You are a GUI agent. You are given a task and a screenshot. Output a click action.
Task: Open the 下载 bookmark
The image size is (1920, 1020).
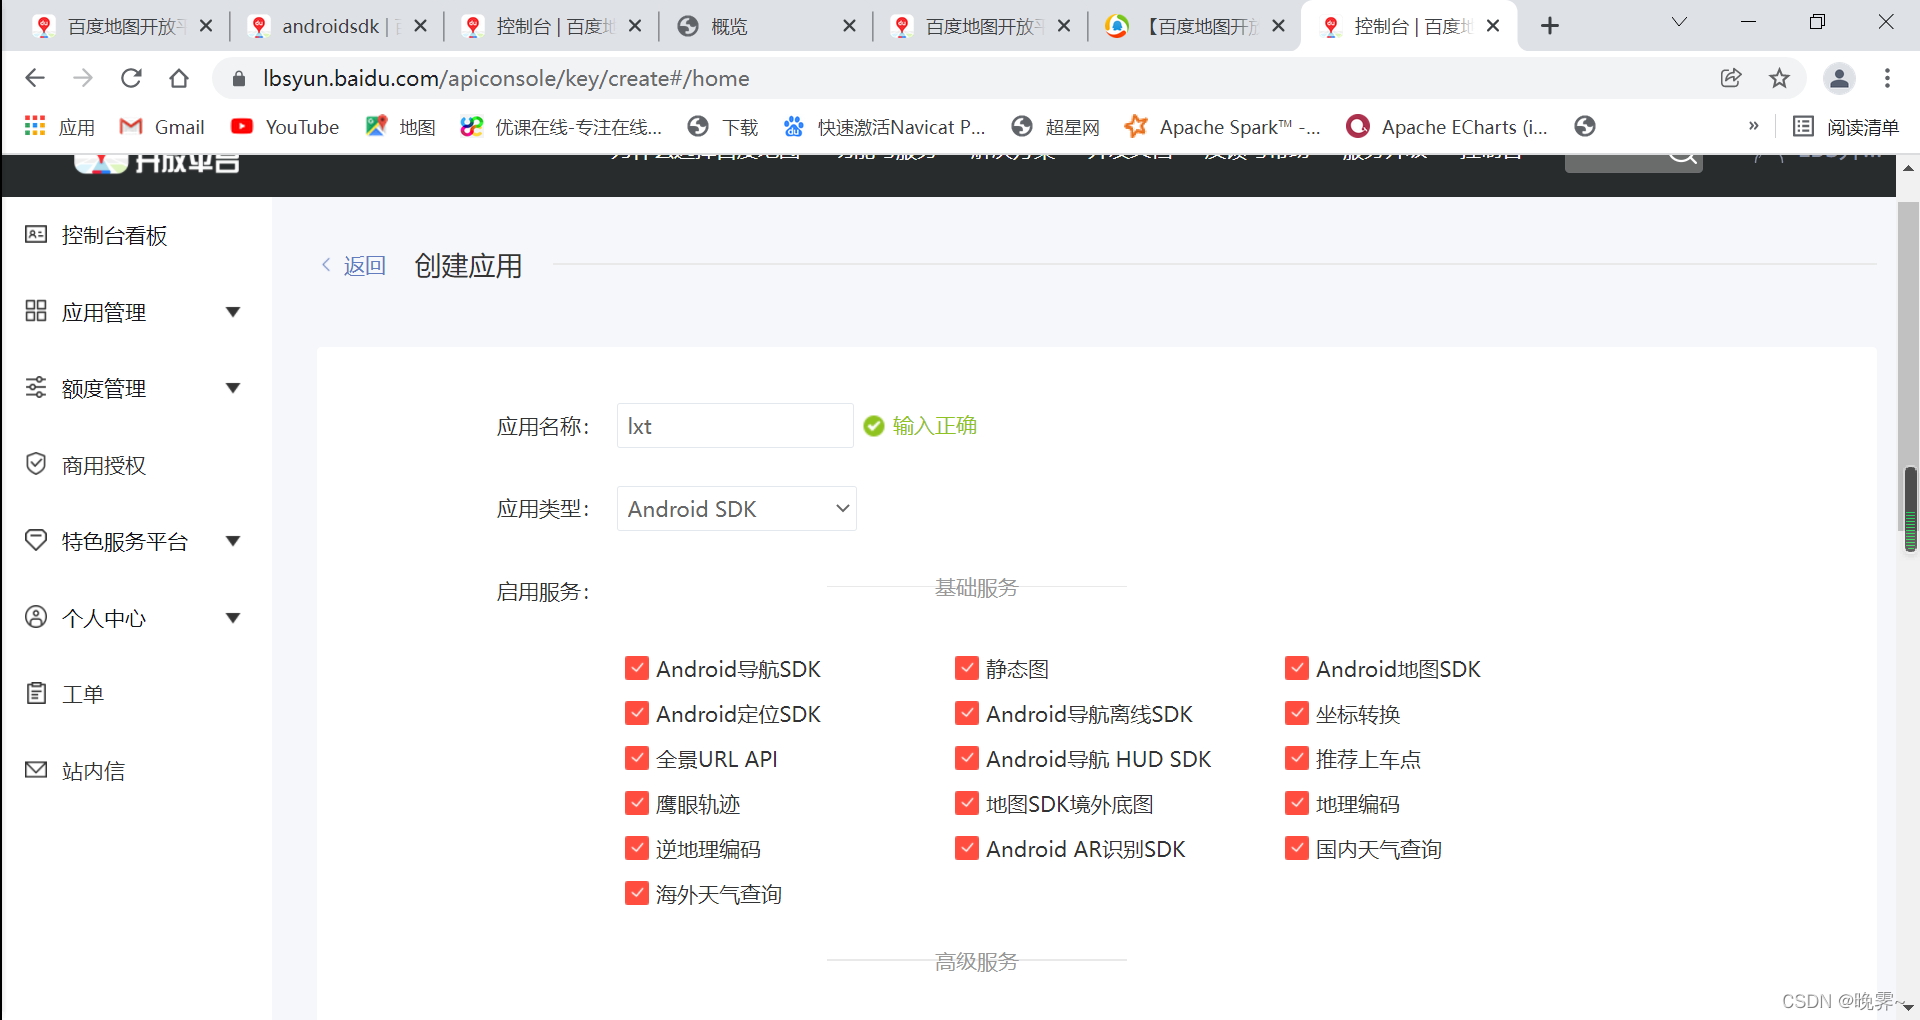(x=723, y=127)
